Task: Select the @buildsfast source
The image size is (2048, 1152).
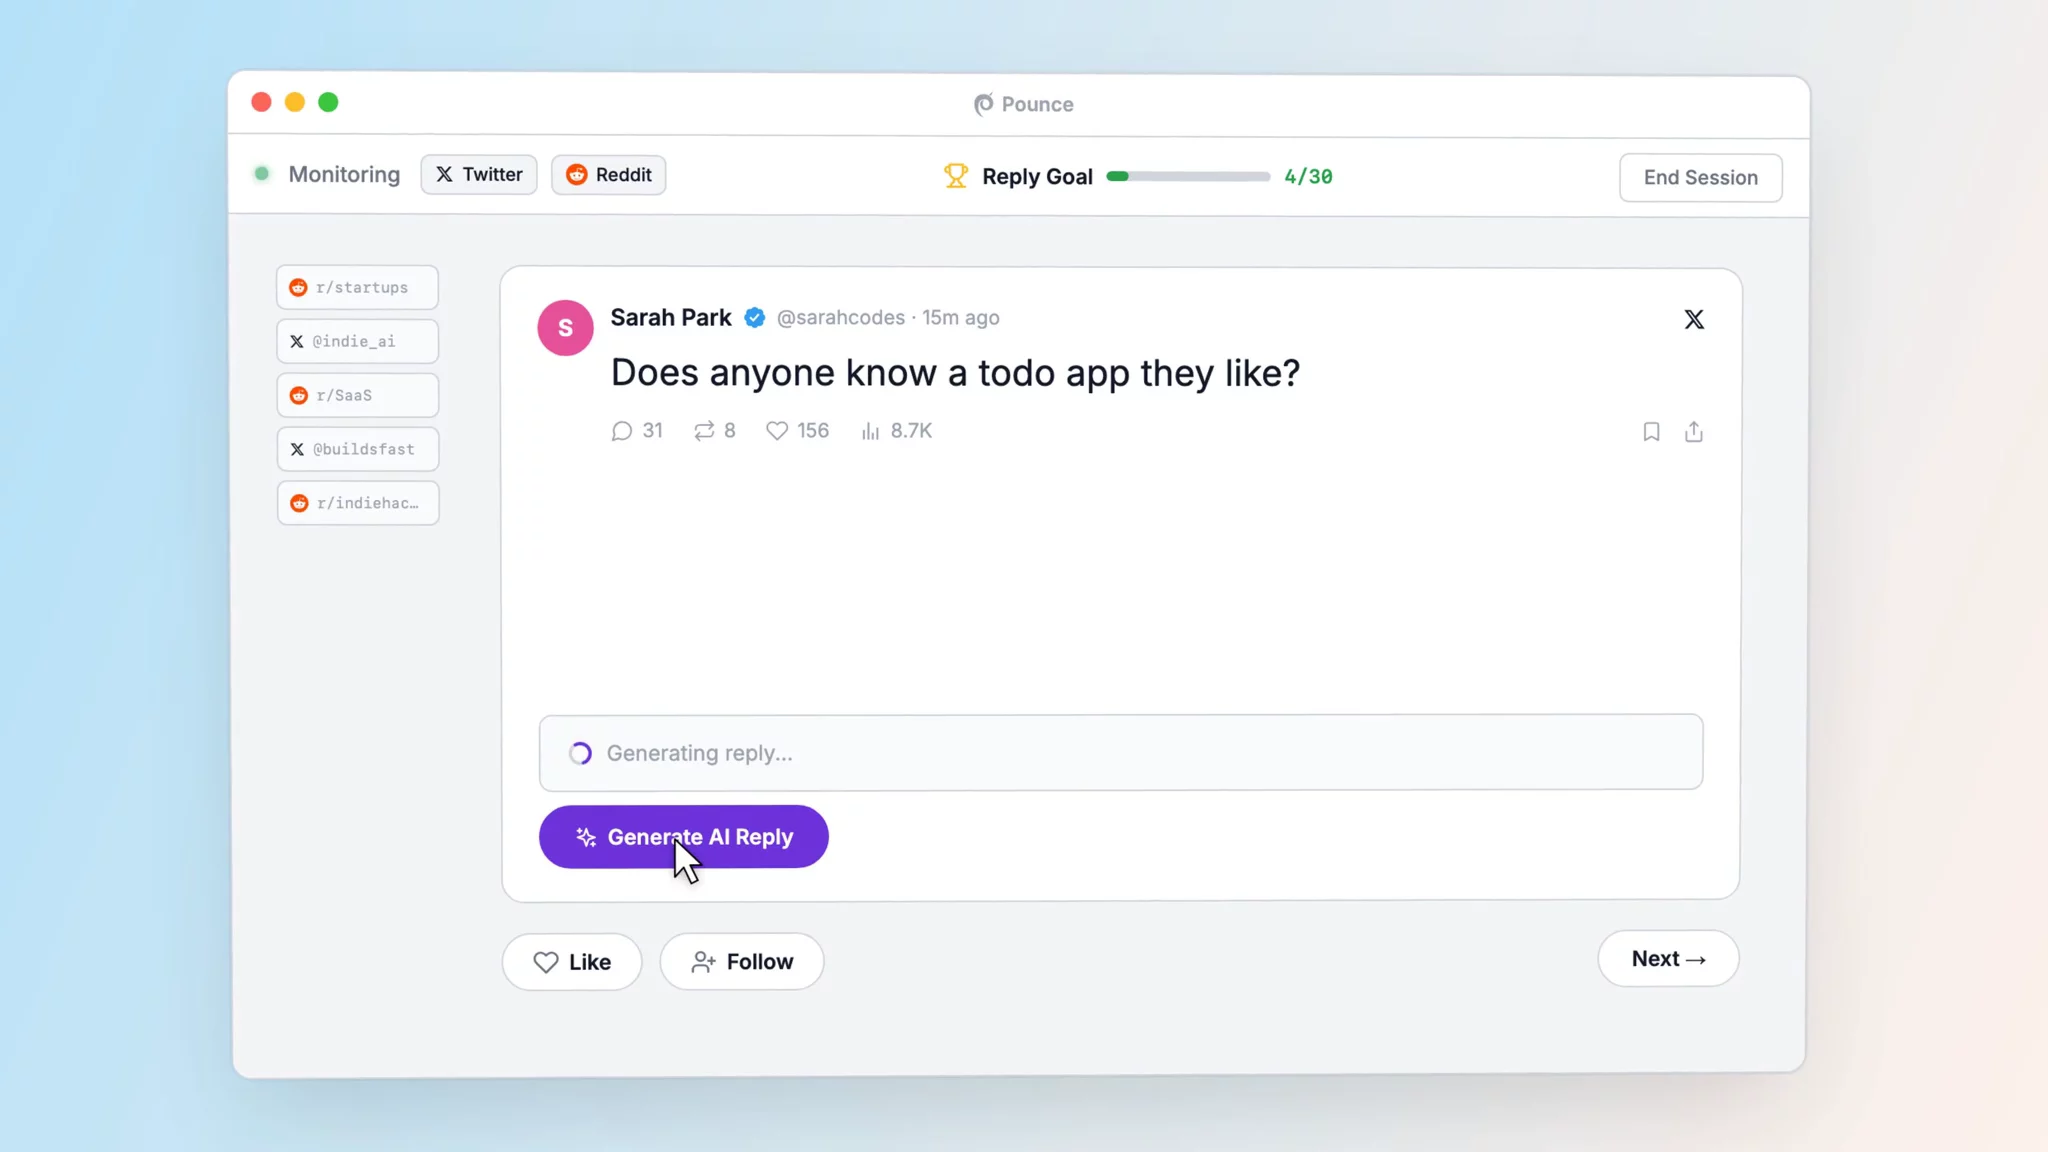Action: (x=358, y=449)
